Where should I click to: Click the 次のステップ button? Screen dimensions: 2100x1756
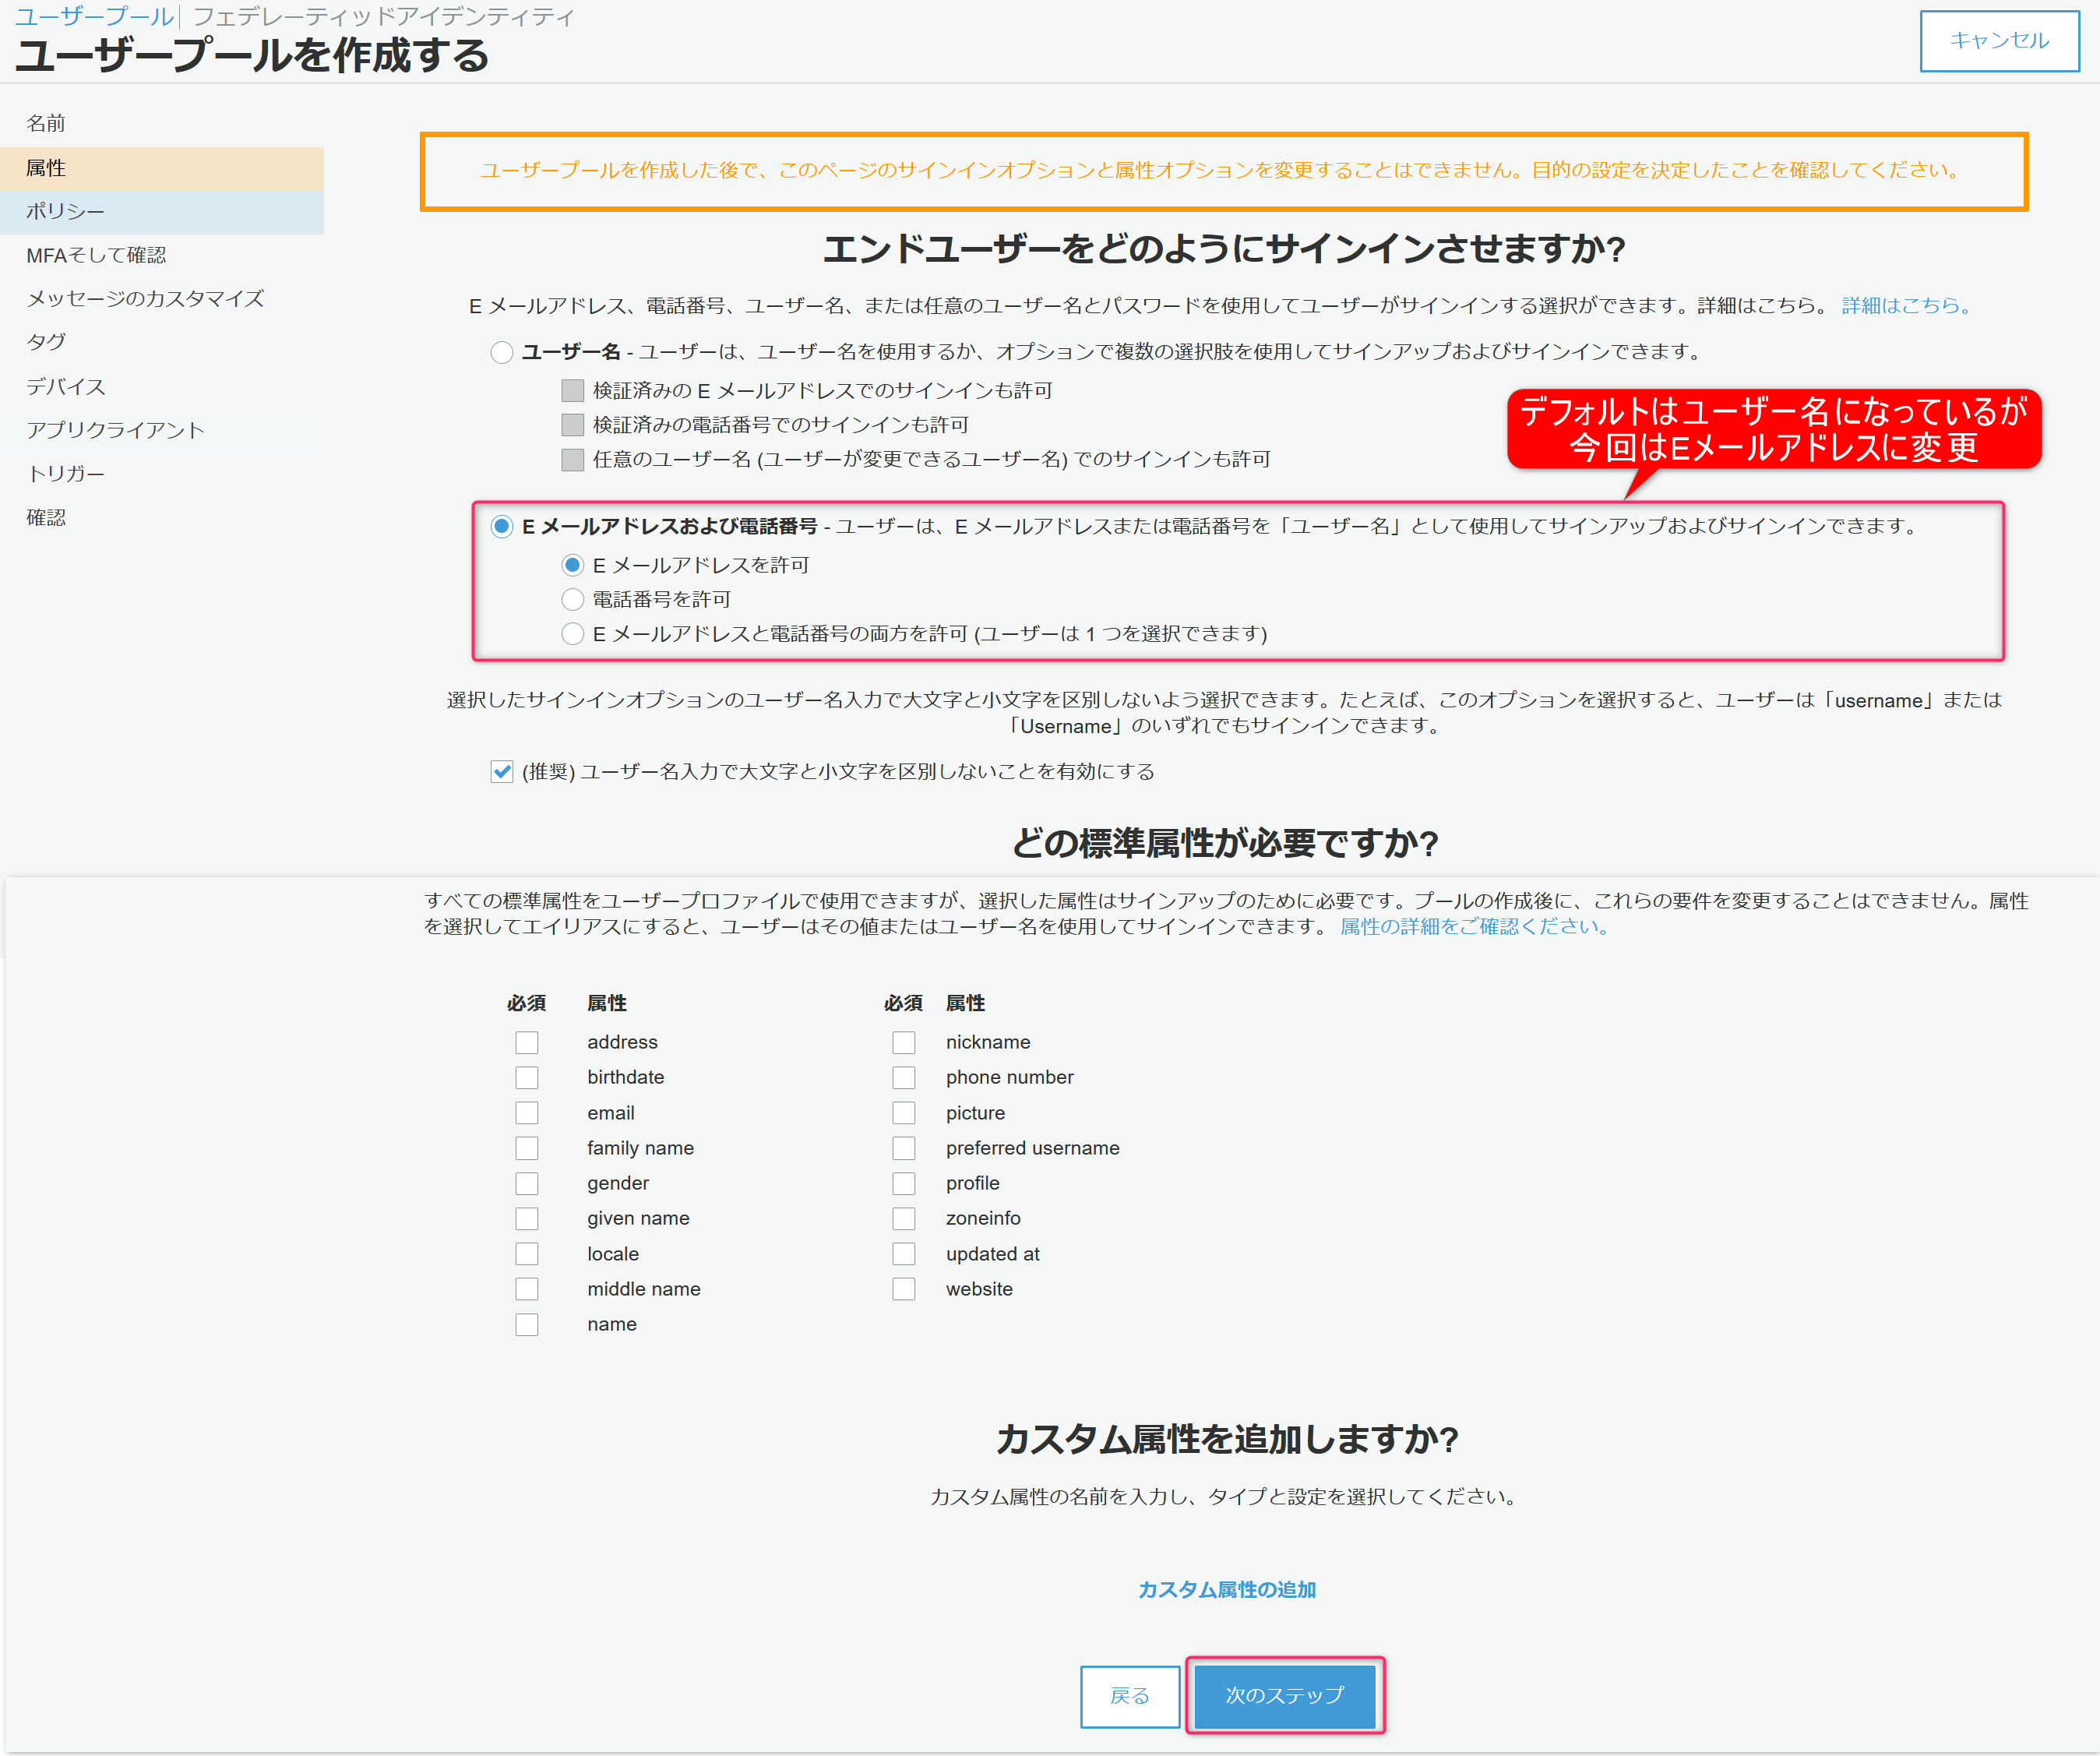point(1284,1695)
